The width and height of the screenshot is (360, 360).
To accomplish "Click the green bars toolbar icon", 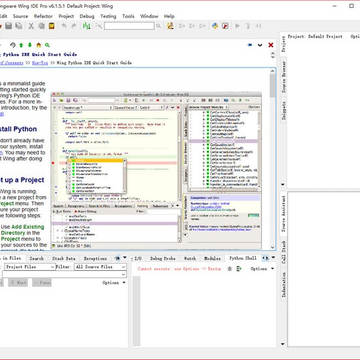I will [x=86, y=26].
